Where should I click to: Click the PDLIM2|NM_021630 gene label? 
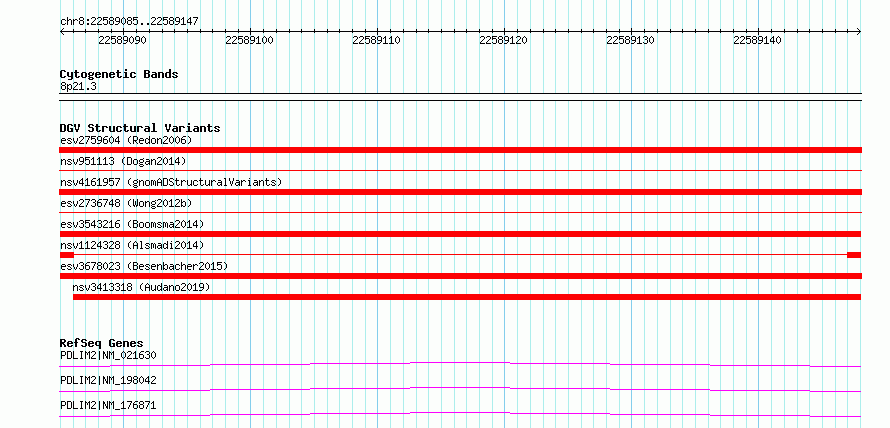click(108, 355)
